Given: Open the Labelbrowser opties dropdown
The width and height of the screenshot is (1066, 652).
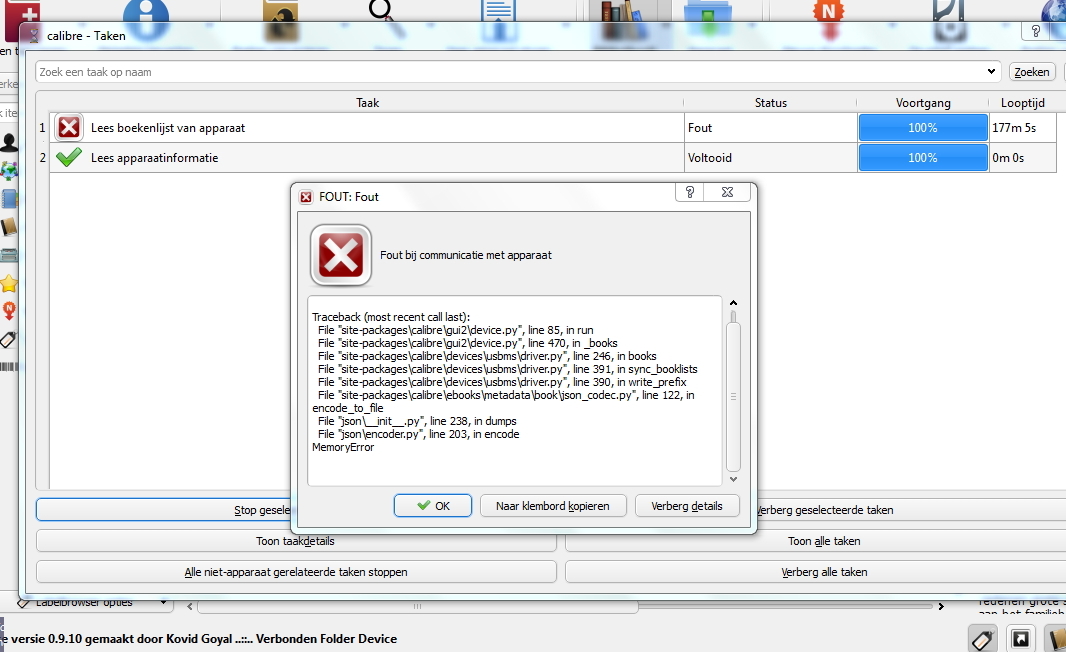Looking at the screenshot, I should click(x=163, y=602).
